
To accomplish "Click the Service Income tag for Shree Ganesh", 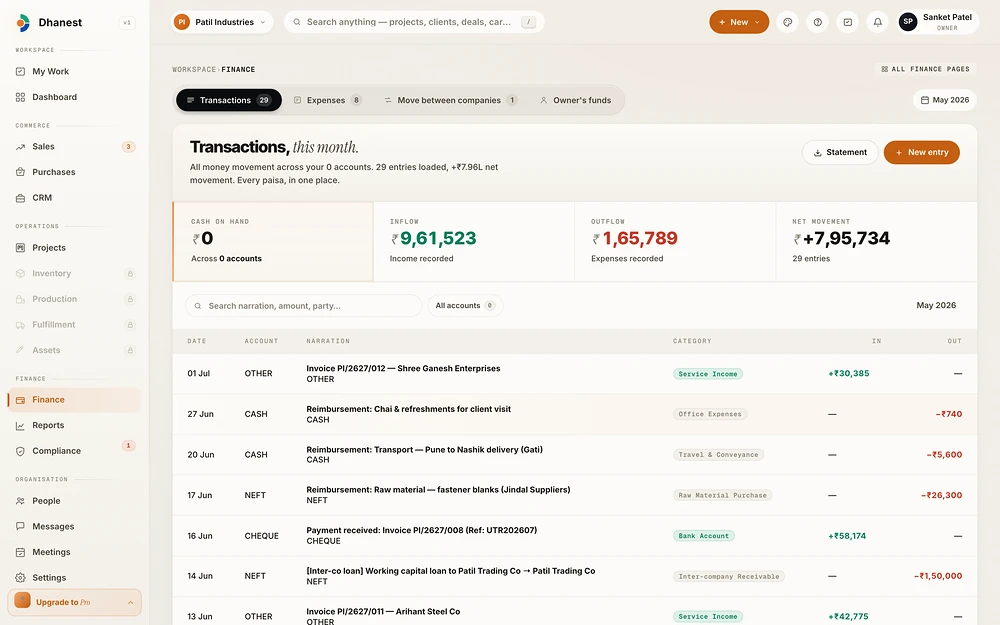I will click(707, 374).
